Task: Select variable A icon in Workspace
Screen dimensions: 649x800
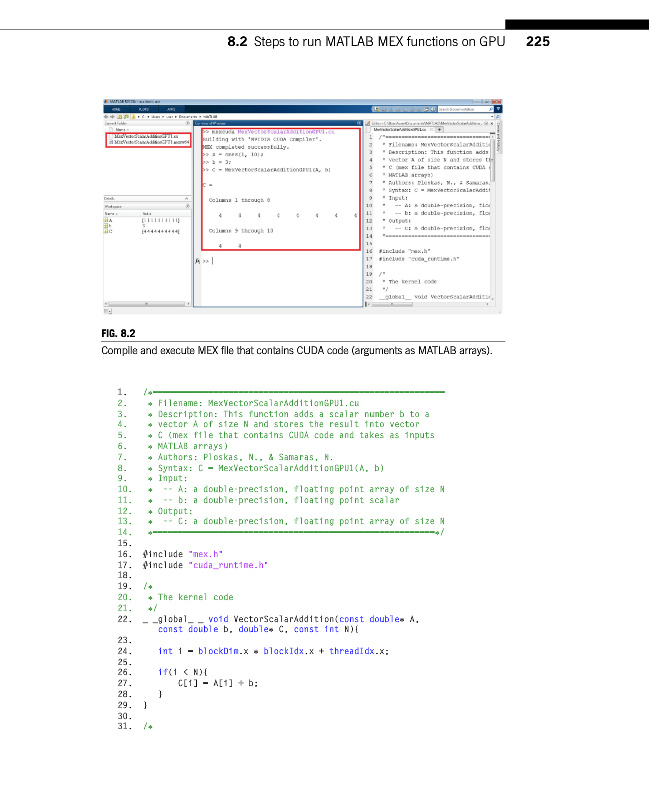Action: [107, 219]
